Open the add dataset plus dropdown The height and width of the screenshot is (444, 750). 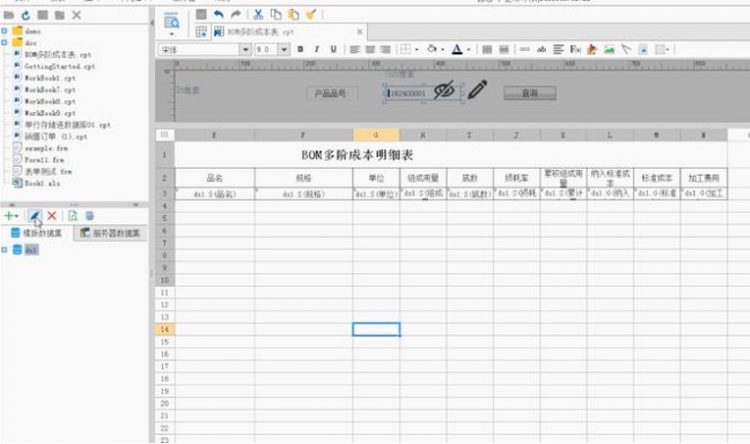(x=11, y=216)
